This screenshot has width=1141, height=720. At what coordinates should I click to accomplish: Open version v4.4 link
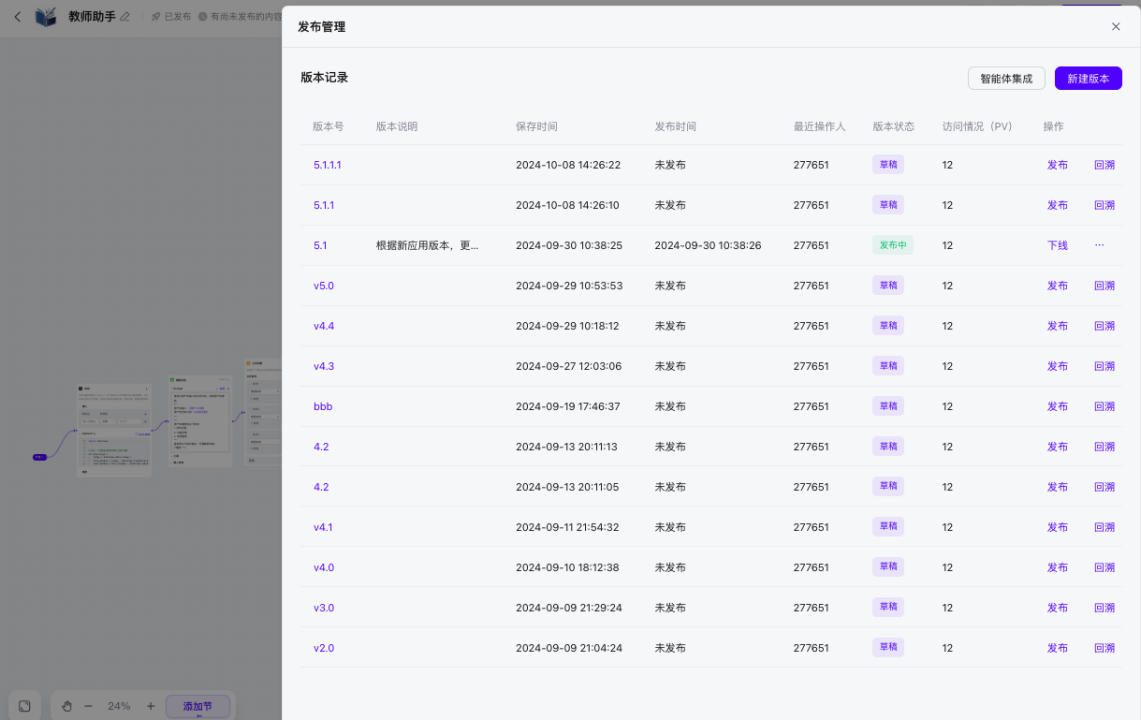coord(324,326)
